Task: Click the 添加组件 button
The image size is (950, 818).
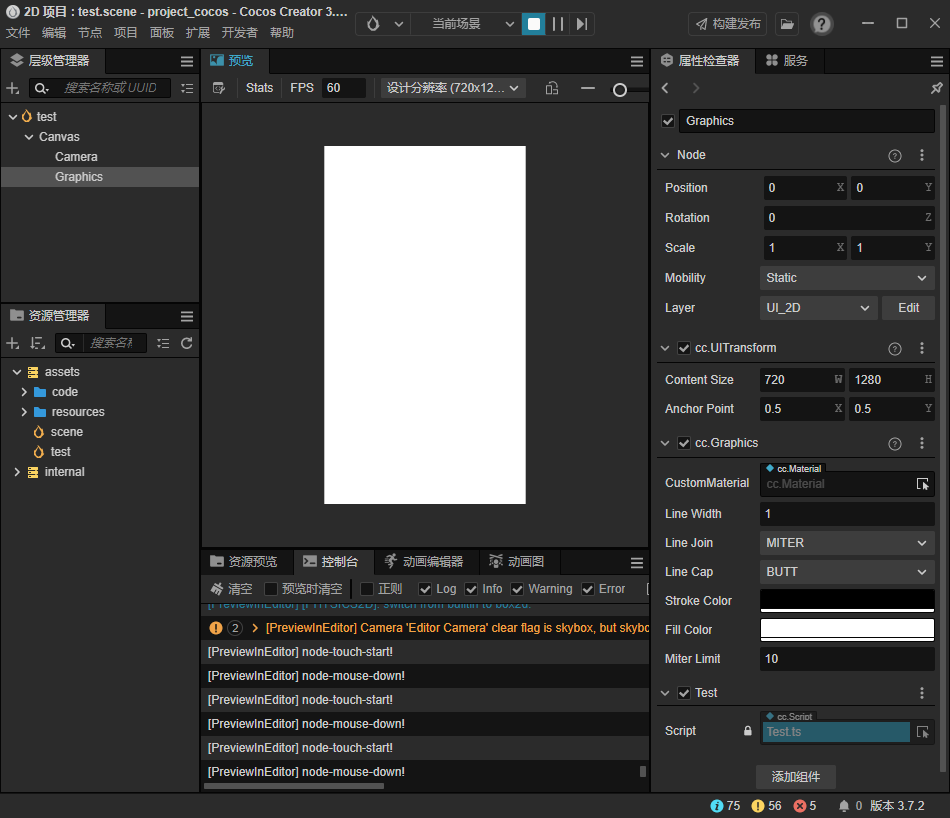Action: click(x=795, y=777)
